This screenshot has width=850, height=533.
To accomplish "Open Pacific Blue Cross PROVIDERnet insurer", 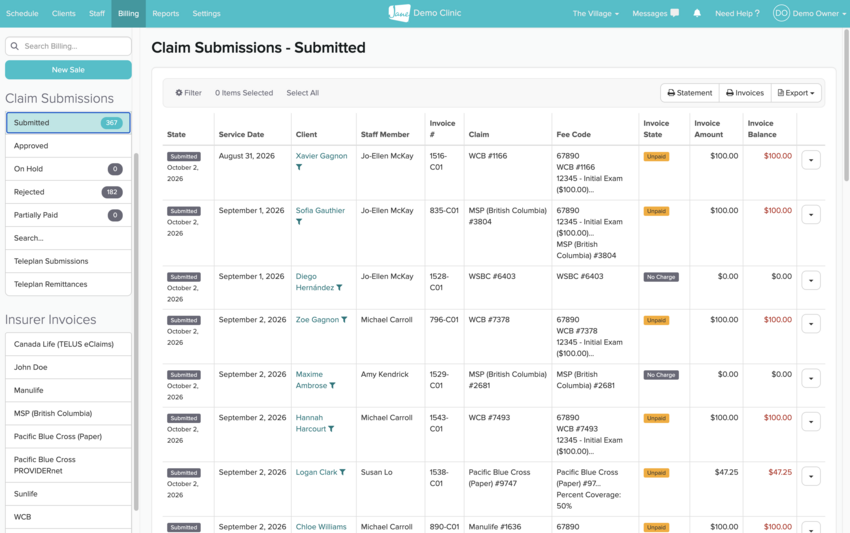I will (x=68, y=465).
